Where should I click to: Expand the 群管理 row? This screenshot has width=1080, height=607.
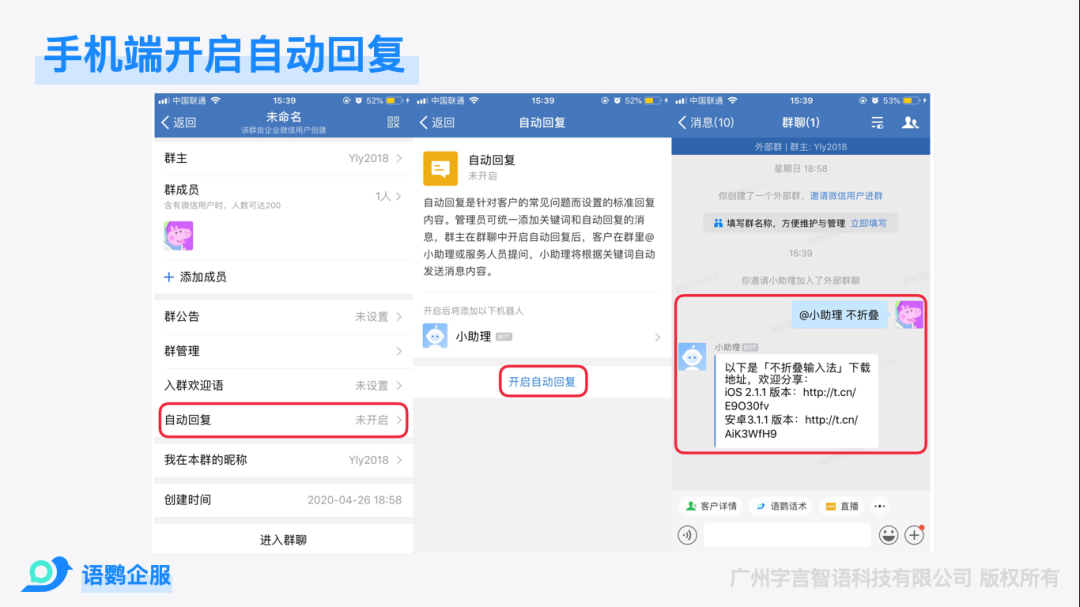point(284,351)
